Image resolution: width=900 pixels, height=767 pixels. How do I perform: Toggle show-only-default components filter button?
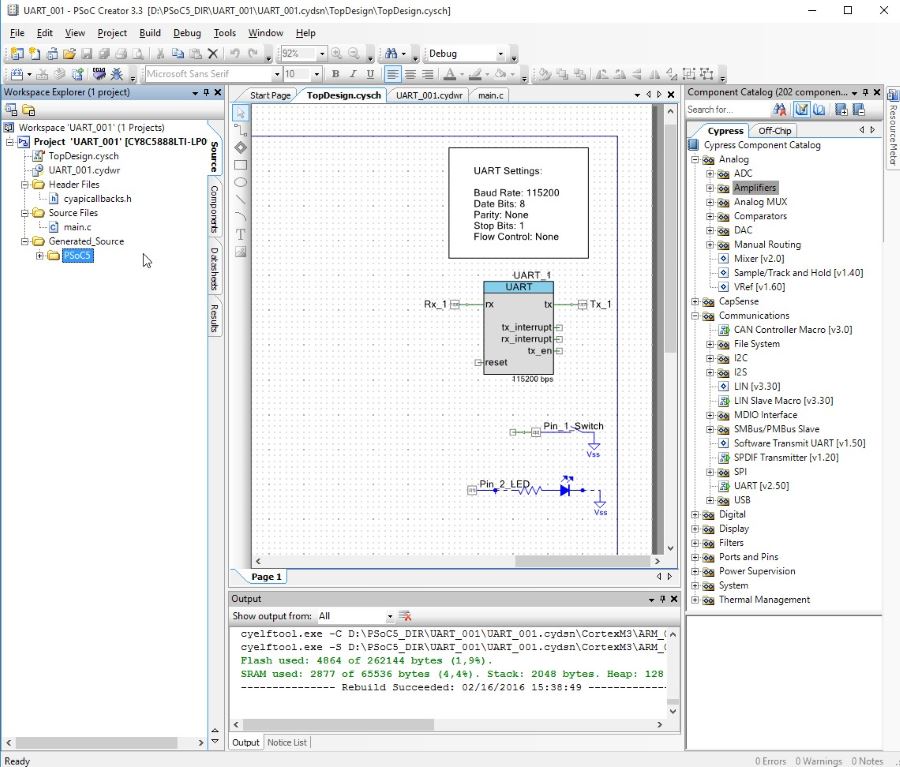(x=802, y=110)
